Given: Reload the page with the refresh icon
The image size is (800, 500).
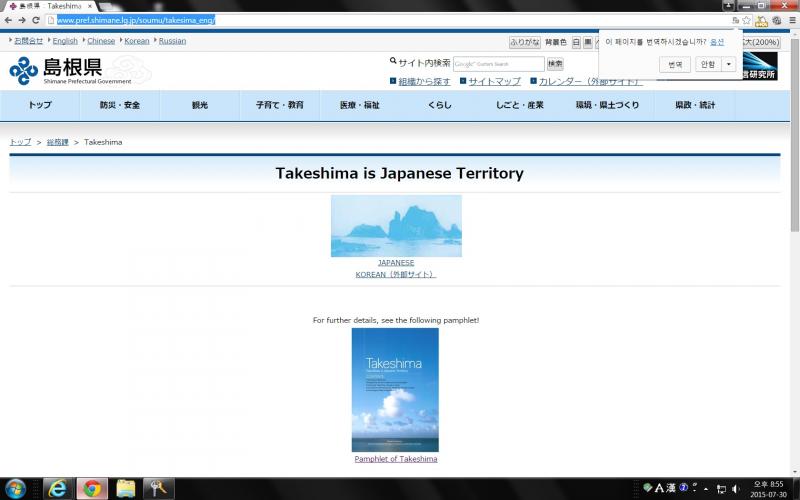Looking at the screenshot, I should pos(36,20).
